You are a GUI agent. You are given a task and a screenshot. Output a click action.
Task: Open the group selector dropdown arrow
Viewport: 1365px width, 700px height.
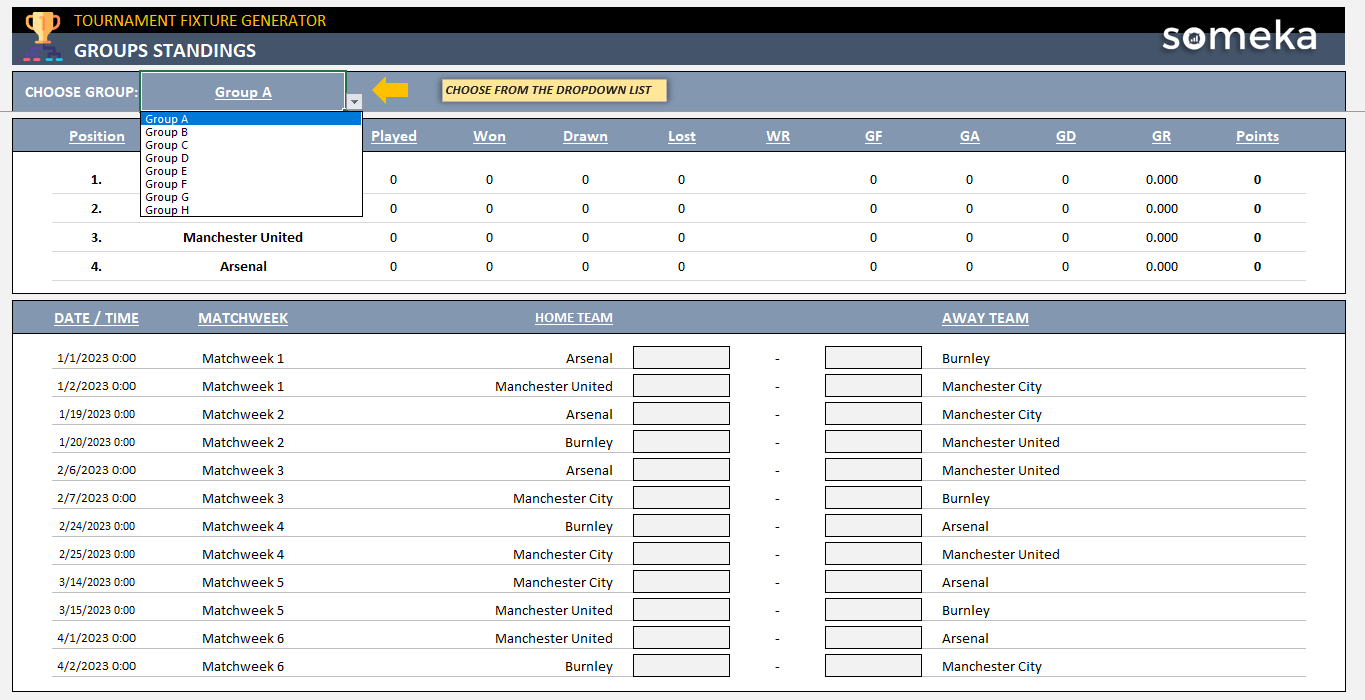354,100
